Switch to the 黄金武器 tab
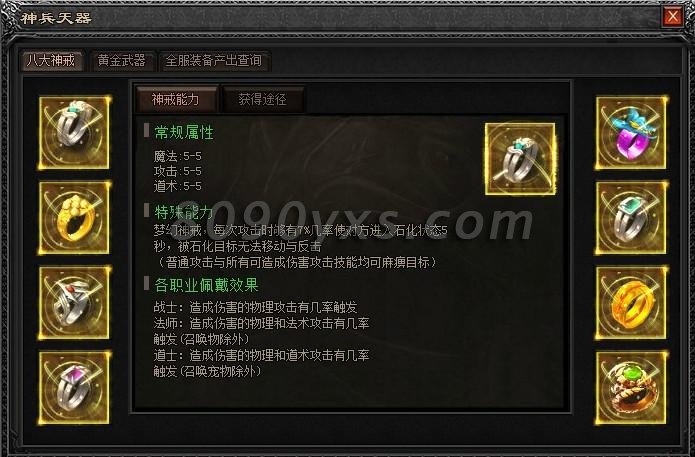Screen dimensions: 695x457 [121, 60]
